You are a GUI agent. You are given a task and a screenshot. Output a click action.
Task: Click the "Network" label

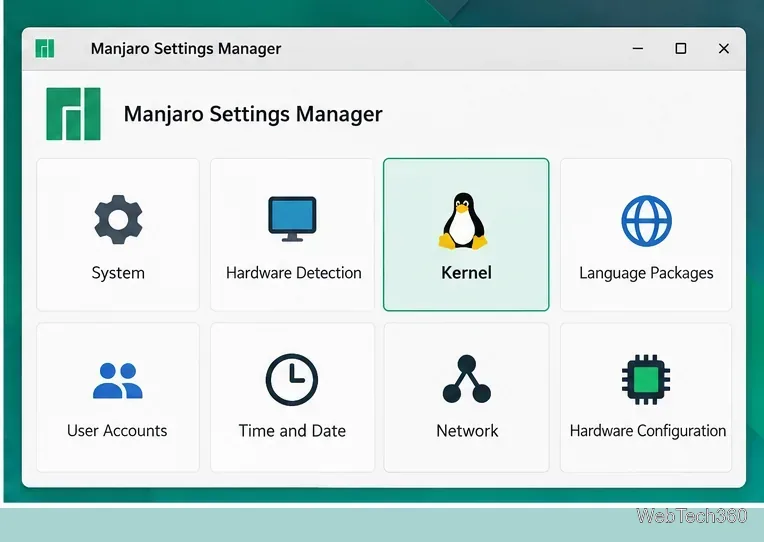pyautogui.click(x=467, y=430)
